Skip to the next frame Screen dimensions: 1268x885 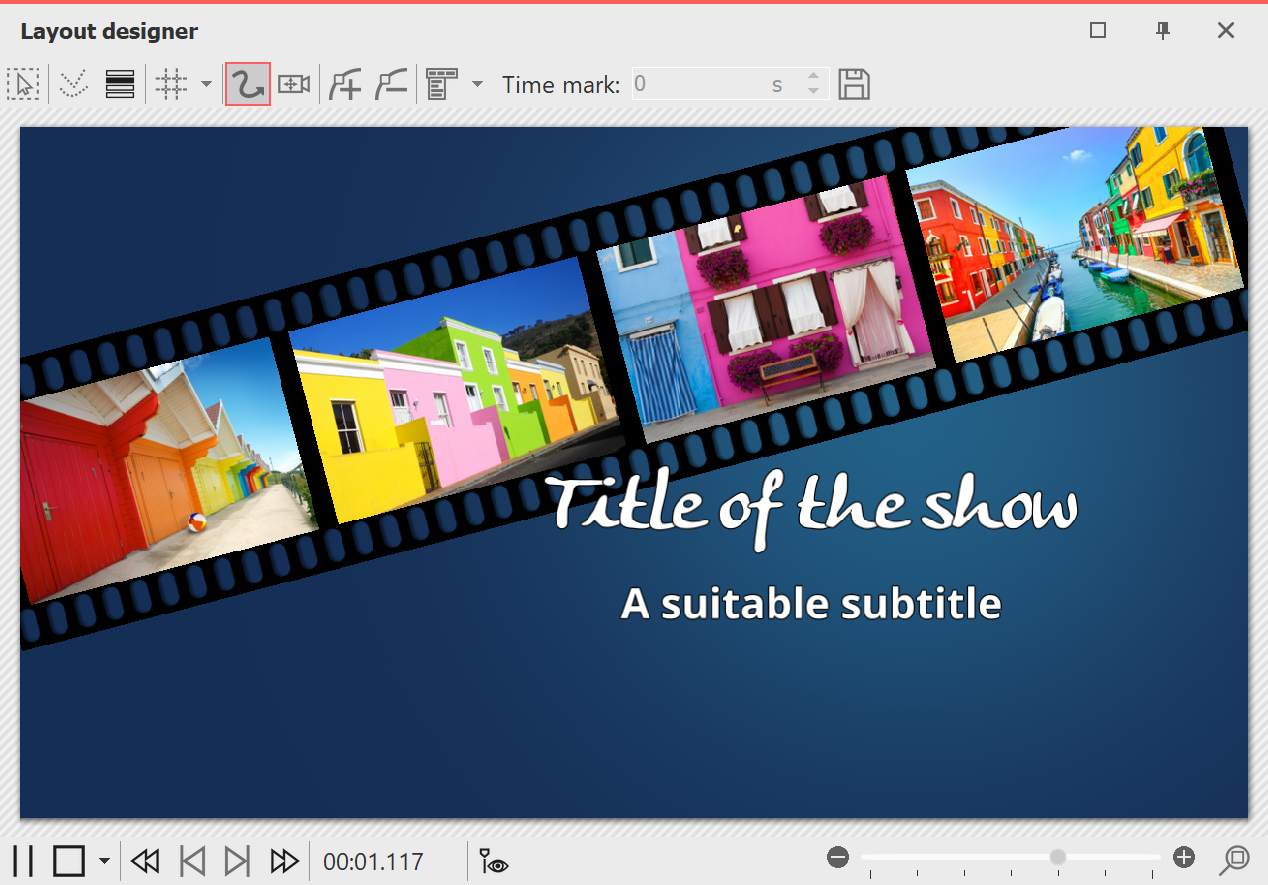point(237,860)
